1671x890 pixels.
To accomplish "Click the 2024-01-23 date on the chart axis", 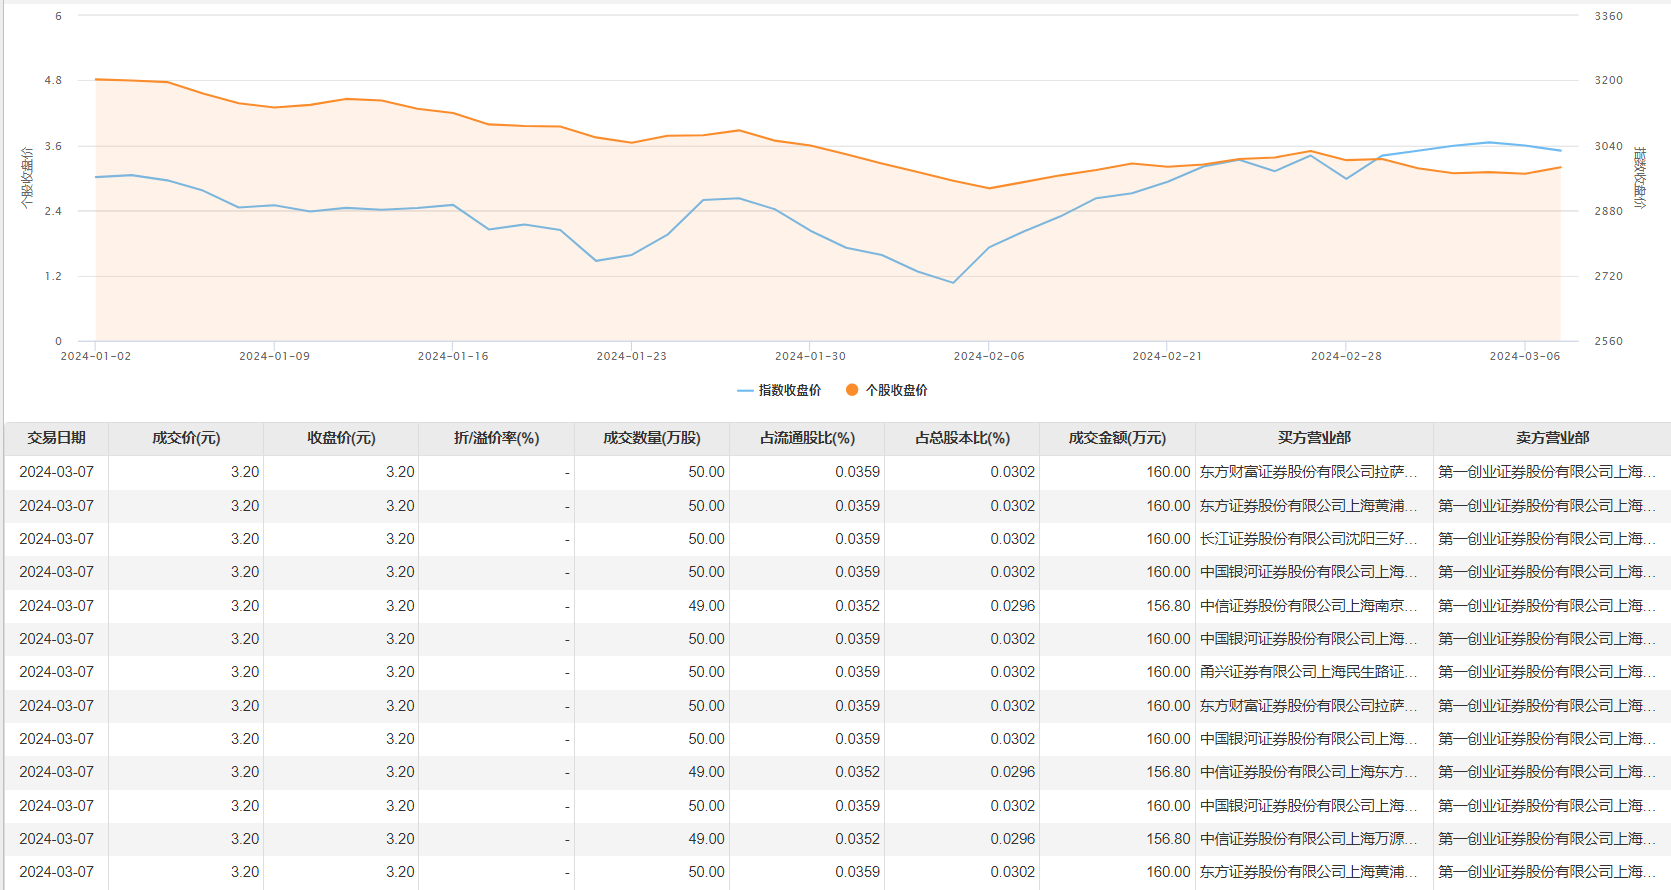I will (631, 356).
